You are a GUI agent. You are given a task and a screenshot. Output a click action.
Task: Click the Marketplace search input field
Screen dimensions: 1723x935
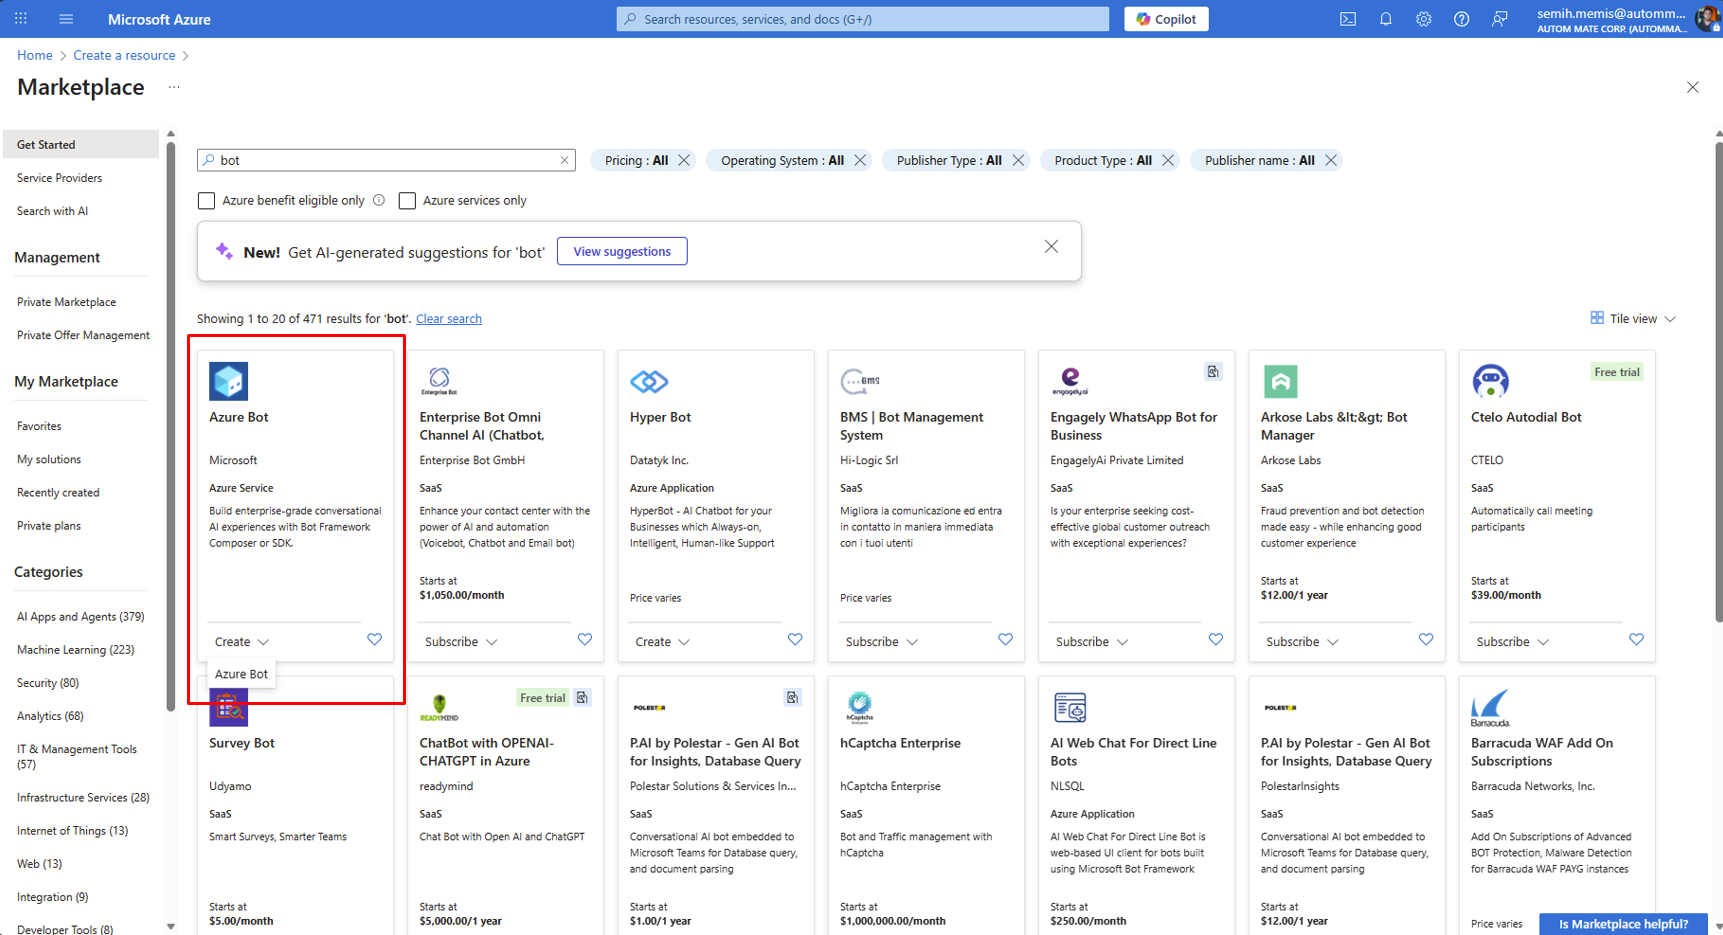click(x=386, y=160)
